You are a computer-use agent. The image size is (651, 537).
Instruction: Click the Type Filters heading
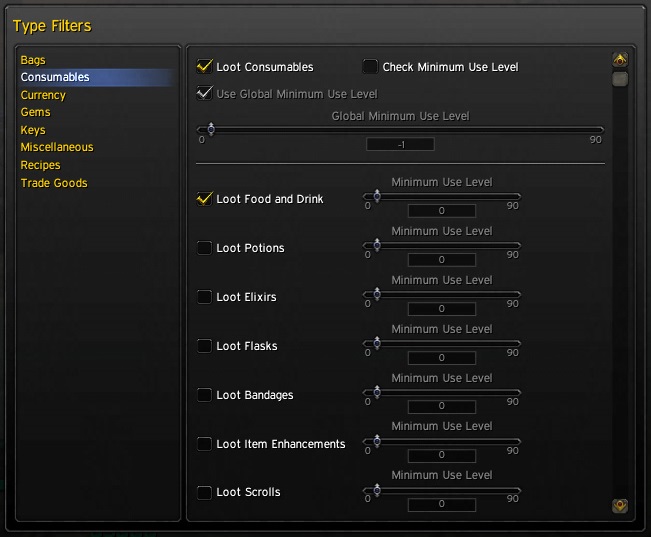52,26
